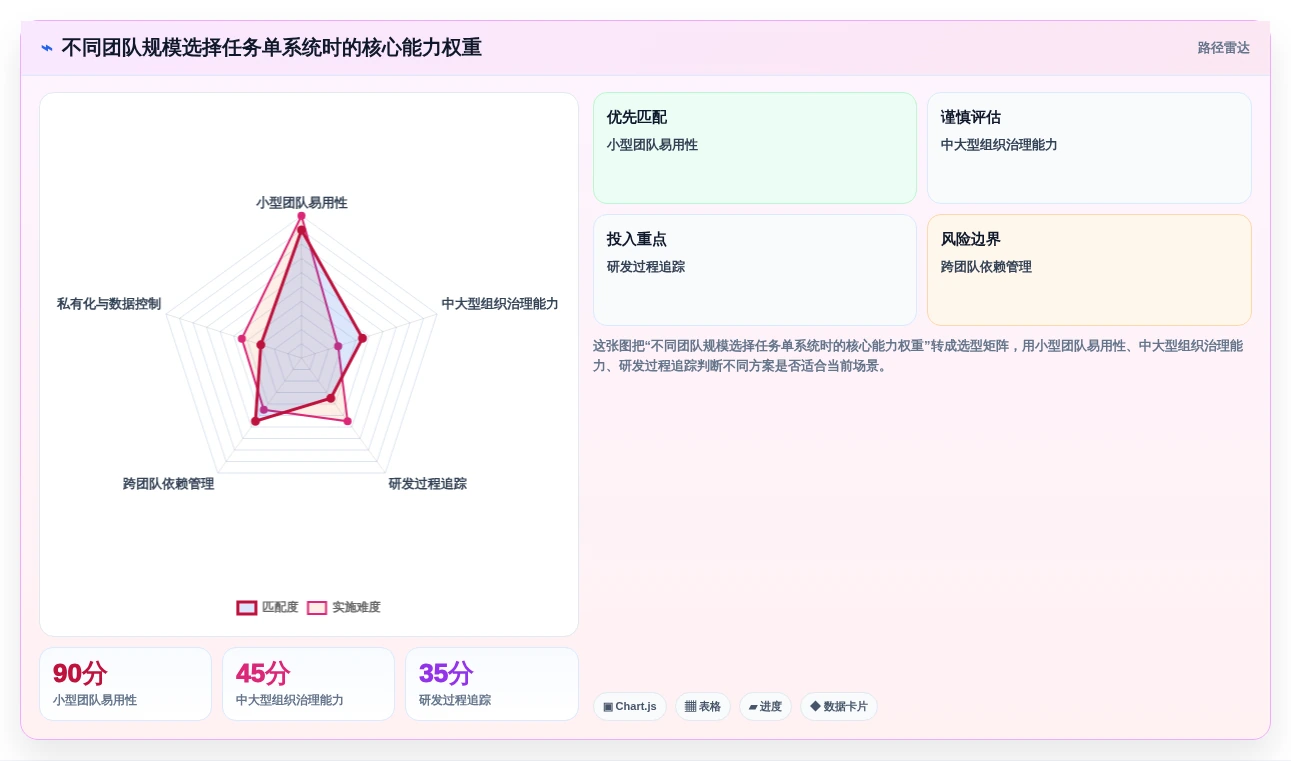Click the 90分 score card

125,684
